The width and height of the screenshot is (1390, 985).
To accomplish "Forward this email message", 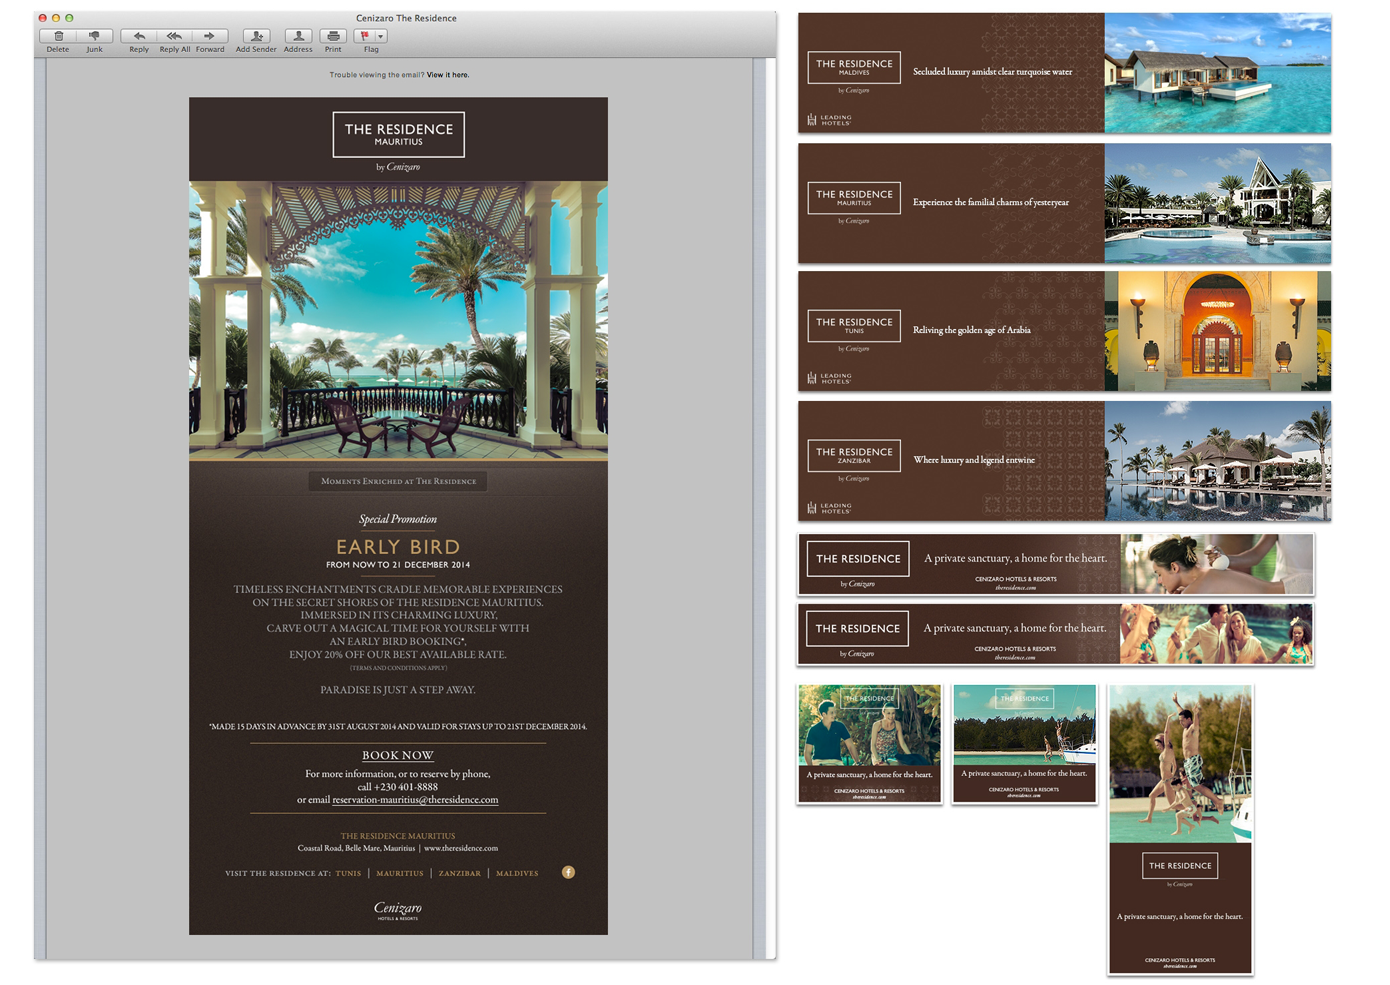I will click(x=210, y=36).
